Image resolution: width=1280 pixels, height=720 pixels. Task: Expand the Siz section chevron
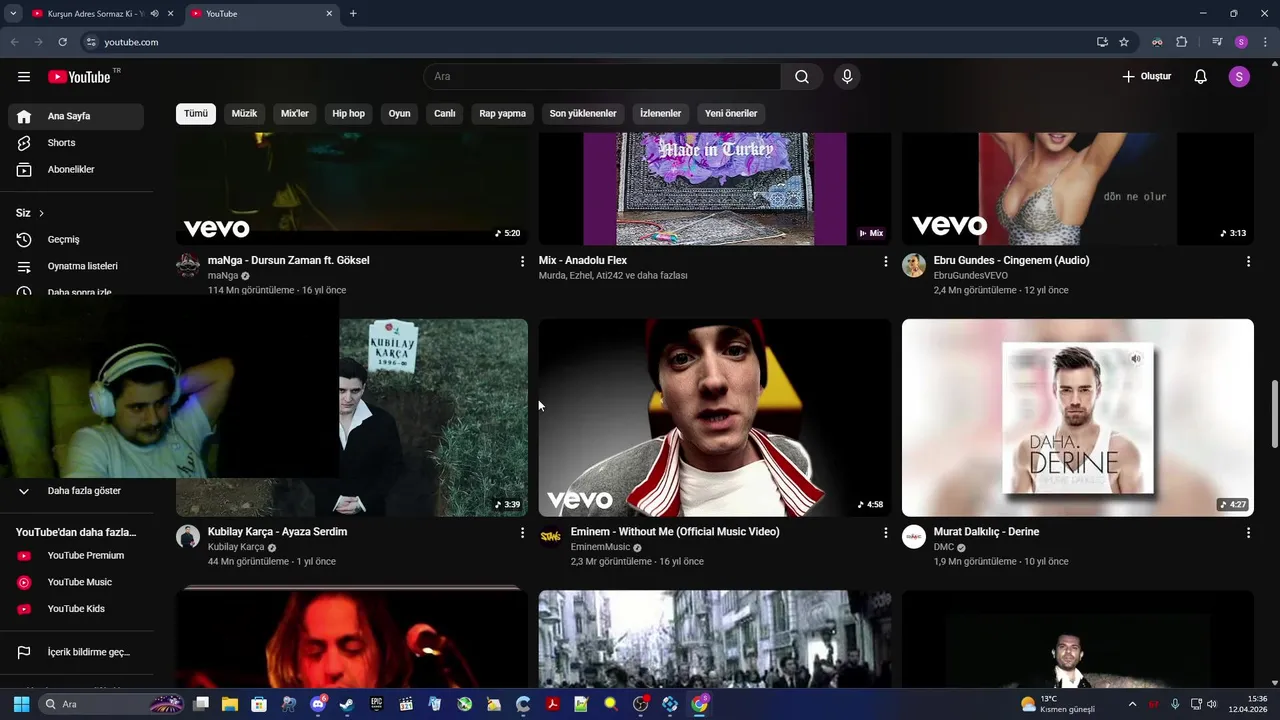(41, 213)
